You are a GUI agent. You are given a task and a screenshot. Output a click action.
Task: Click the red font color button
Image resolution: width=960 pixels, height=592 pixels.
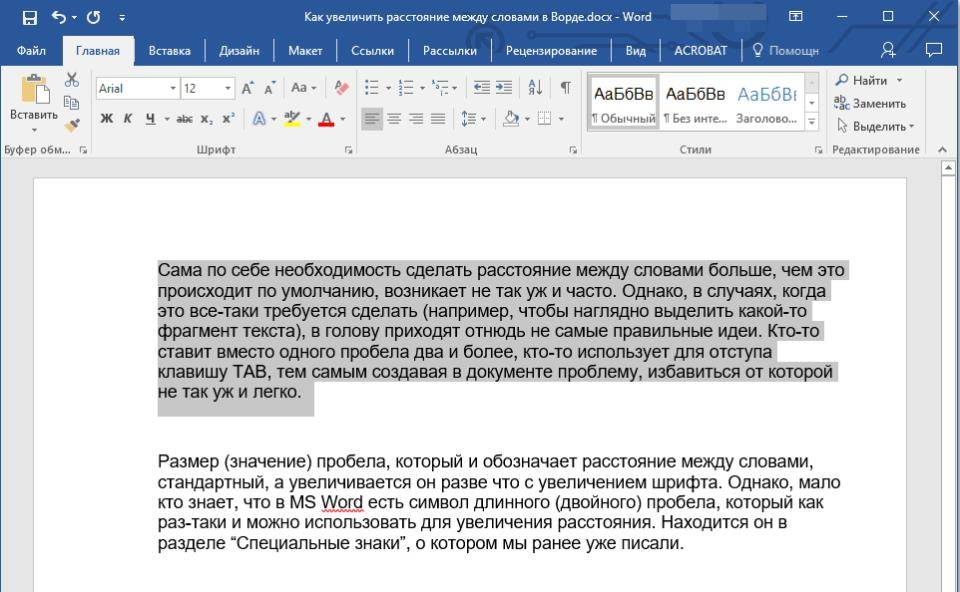click(326, 119)
